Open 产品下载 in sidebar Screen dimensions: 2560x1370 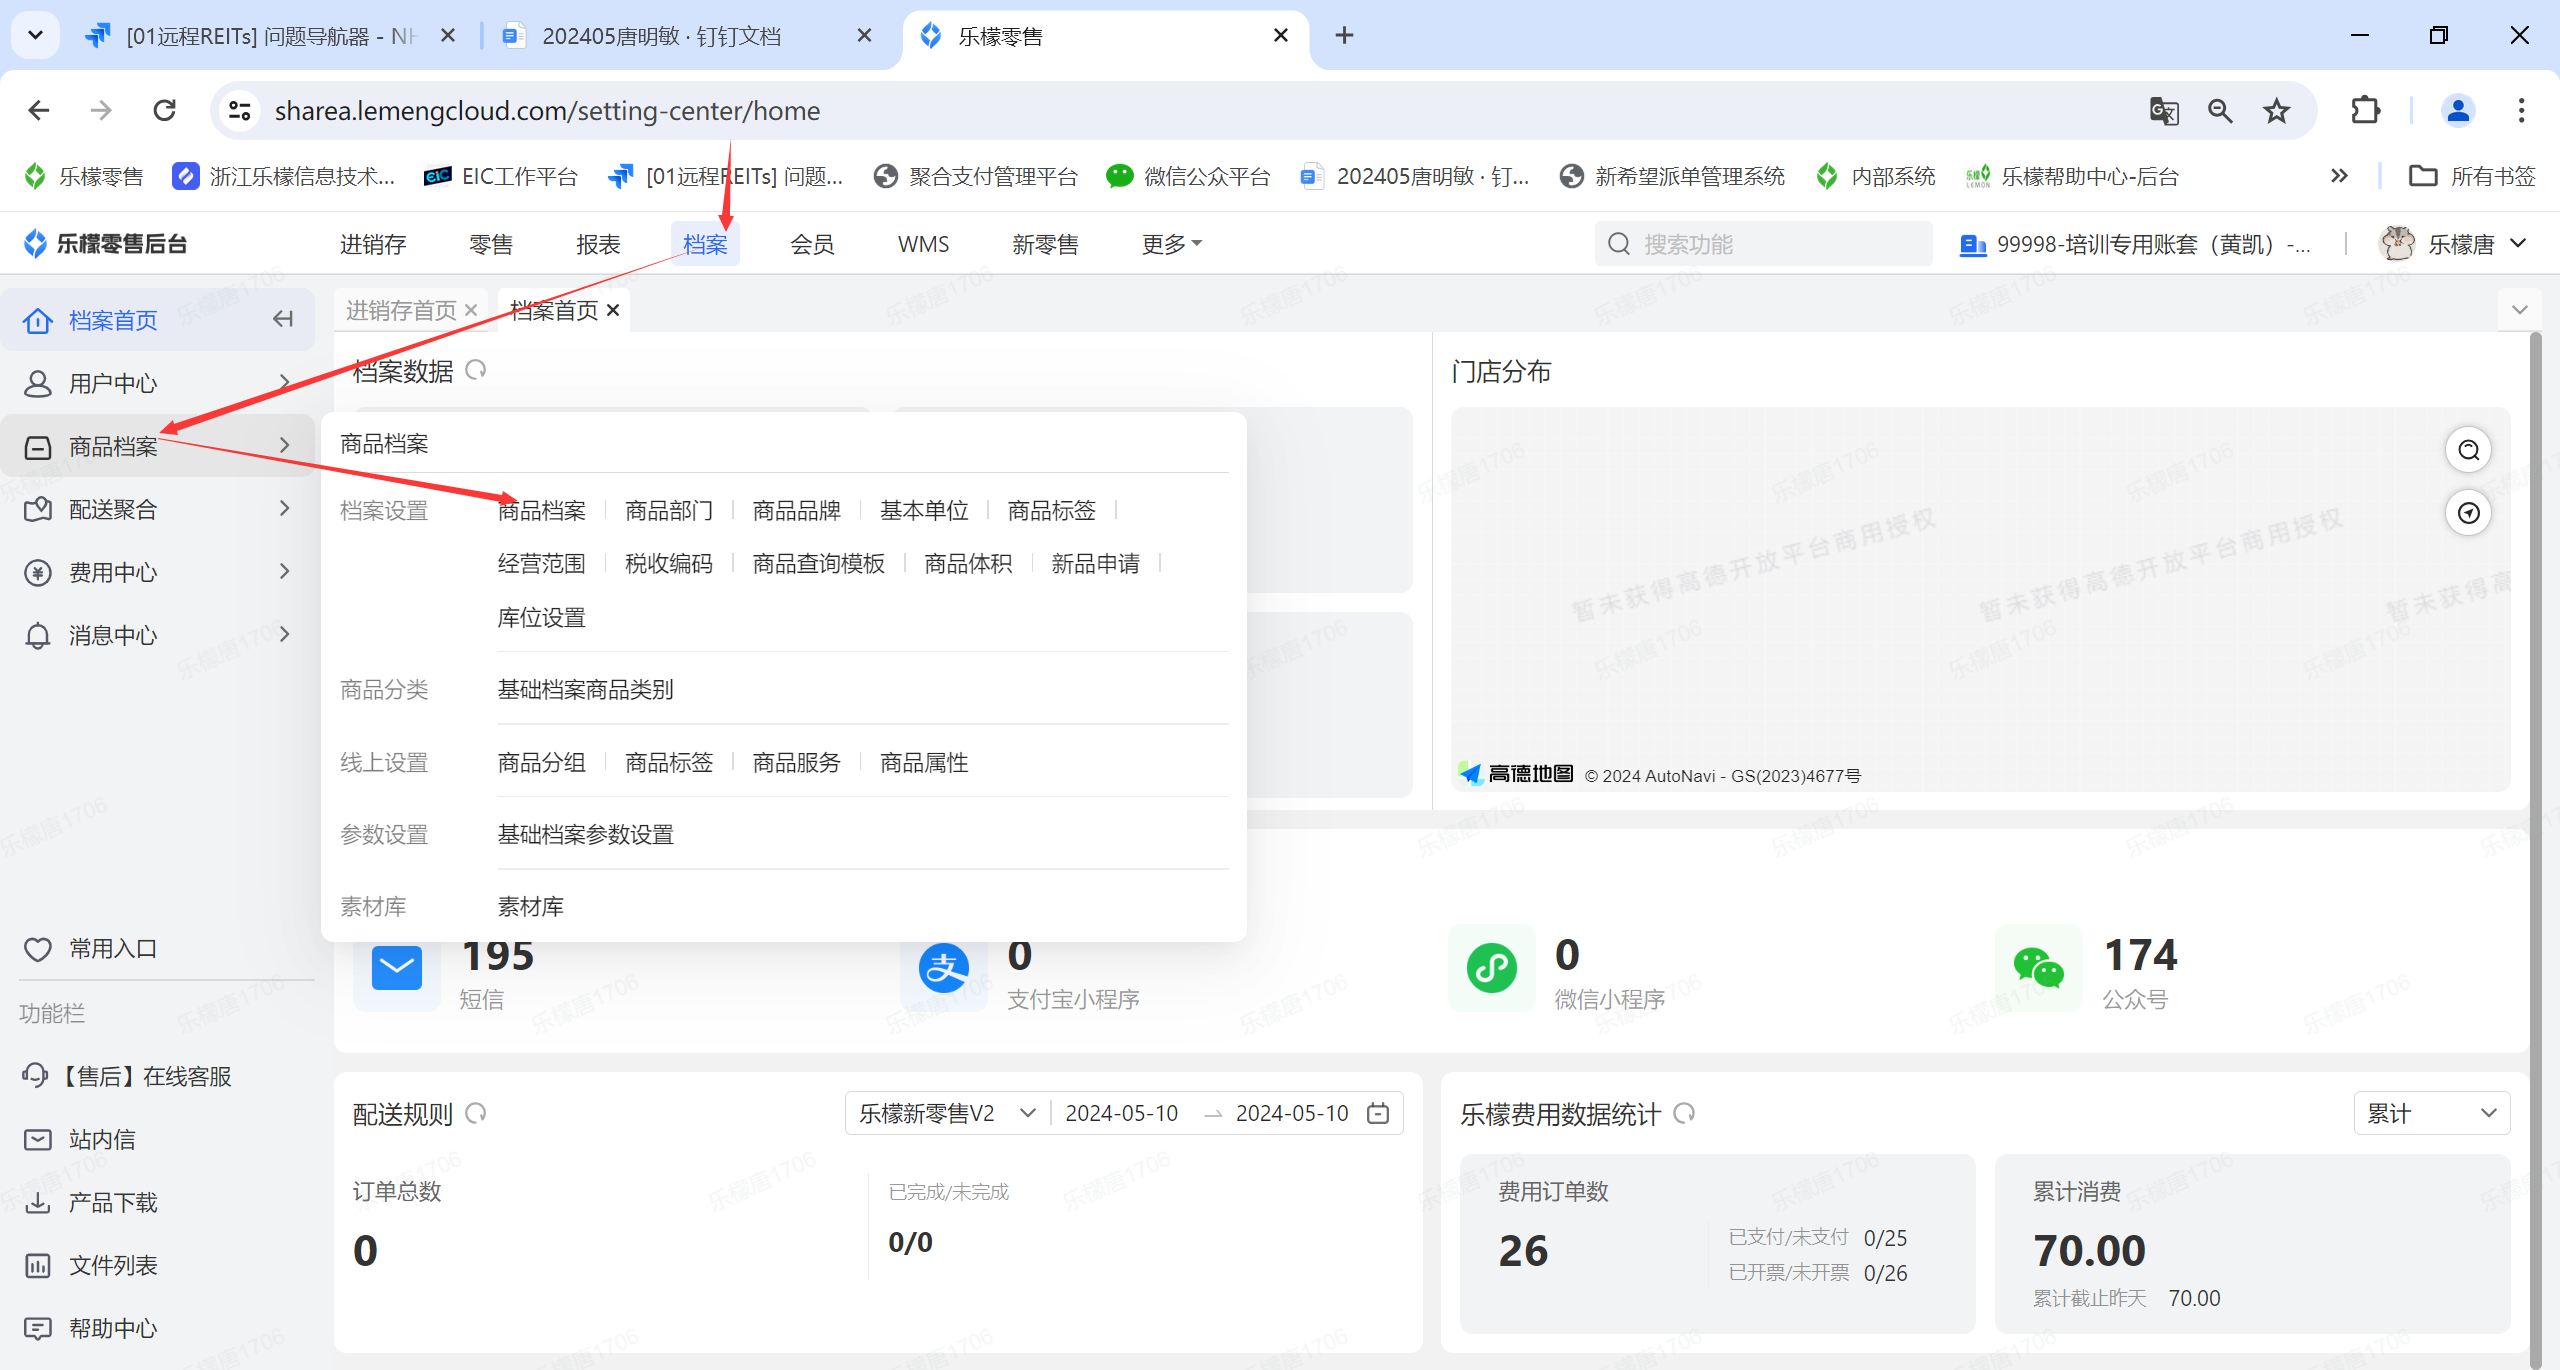[x=90, y=1202]
